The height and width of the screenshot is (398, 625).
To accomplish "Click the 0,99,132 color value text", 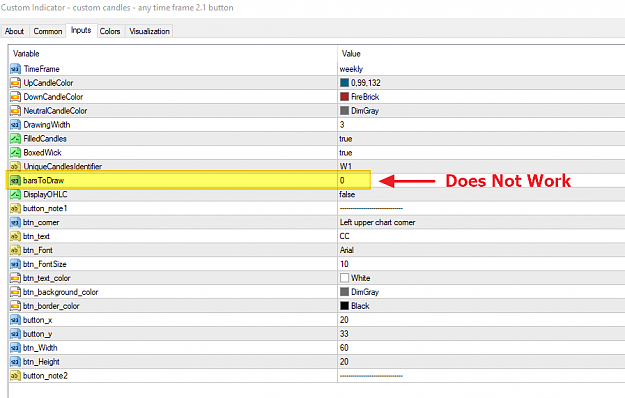I will point(366,83).
